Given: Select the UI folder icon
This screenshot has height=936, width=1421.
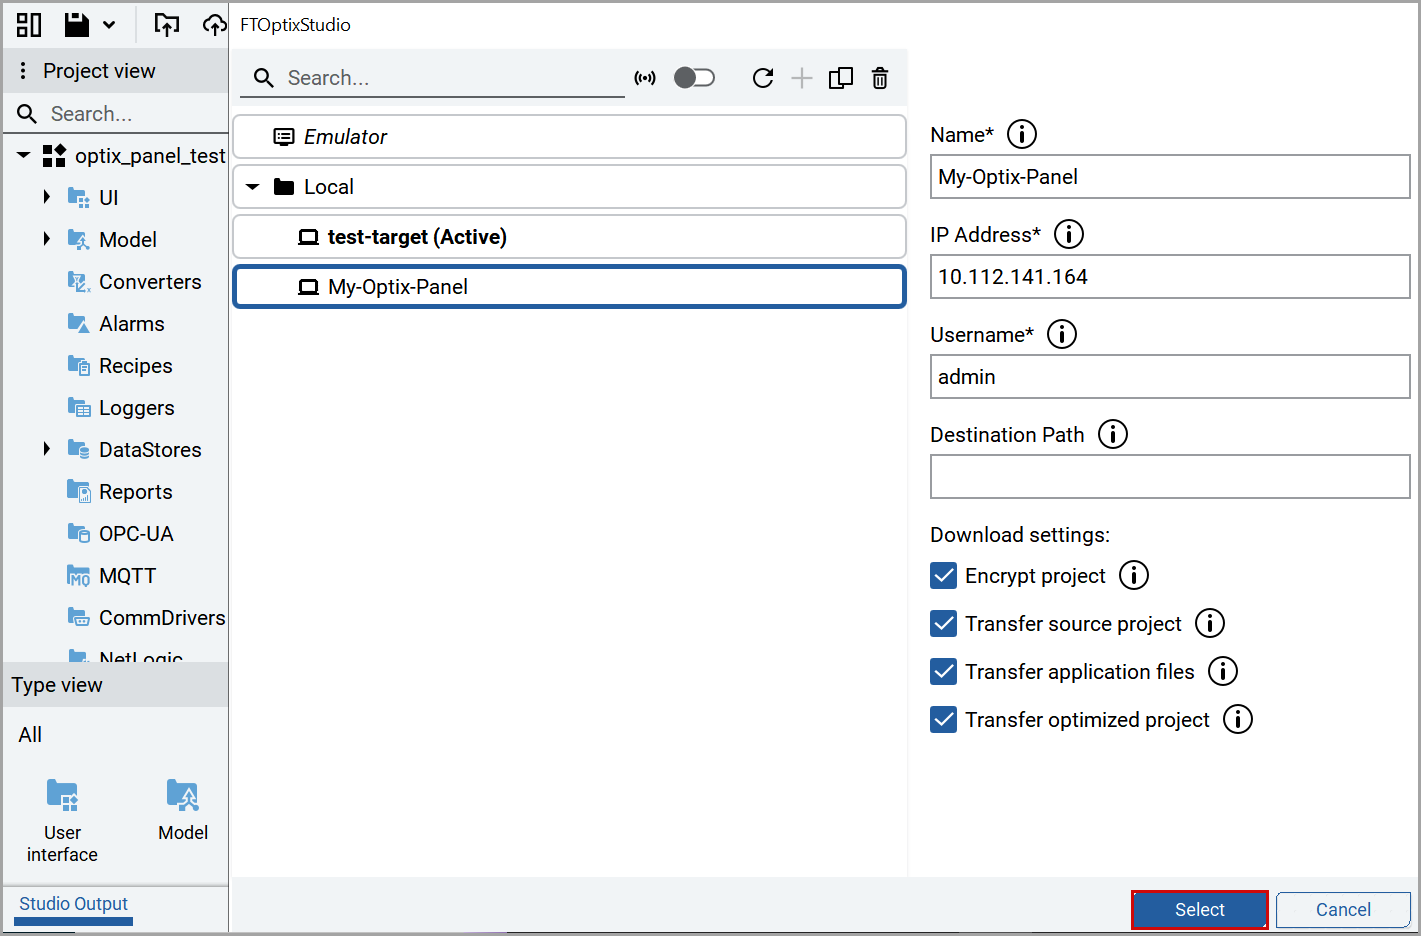Looking at the screenshot, I should [x=78, y=197].
